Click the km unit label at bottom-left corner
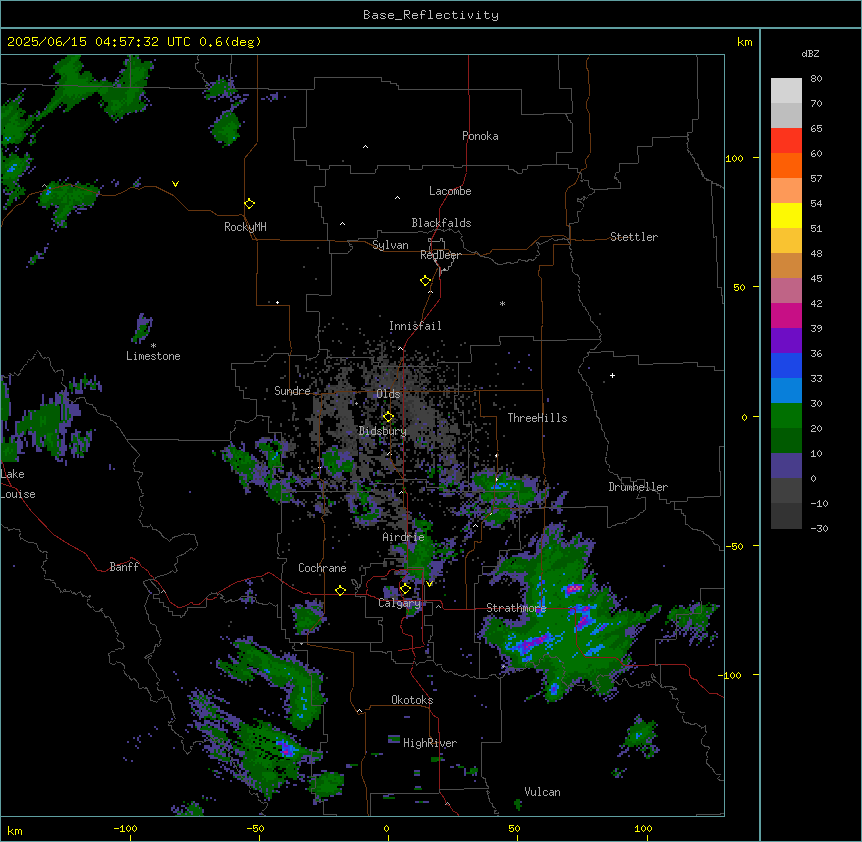 click(15, 830)
